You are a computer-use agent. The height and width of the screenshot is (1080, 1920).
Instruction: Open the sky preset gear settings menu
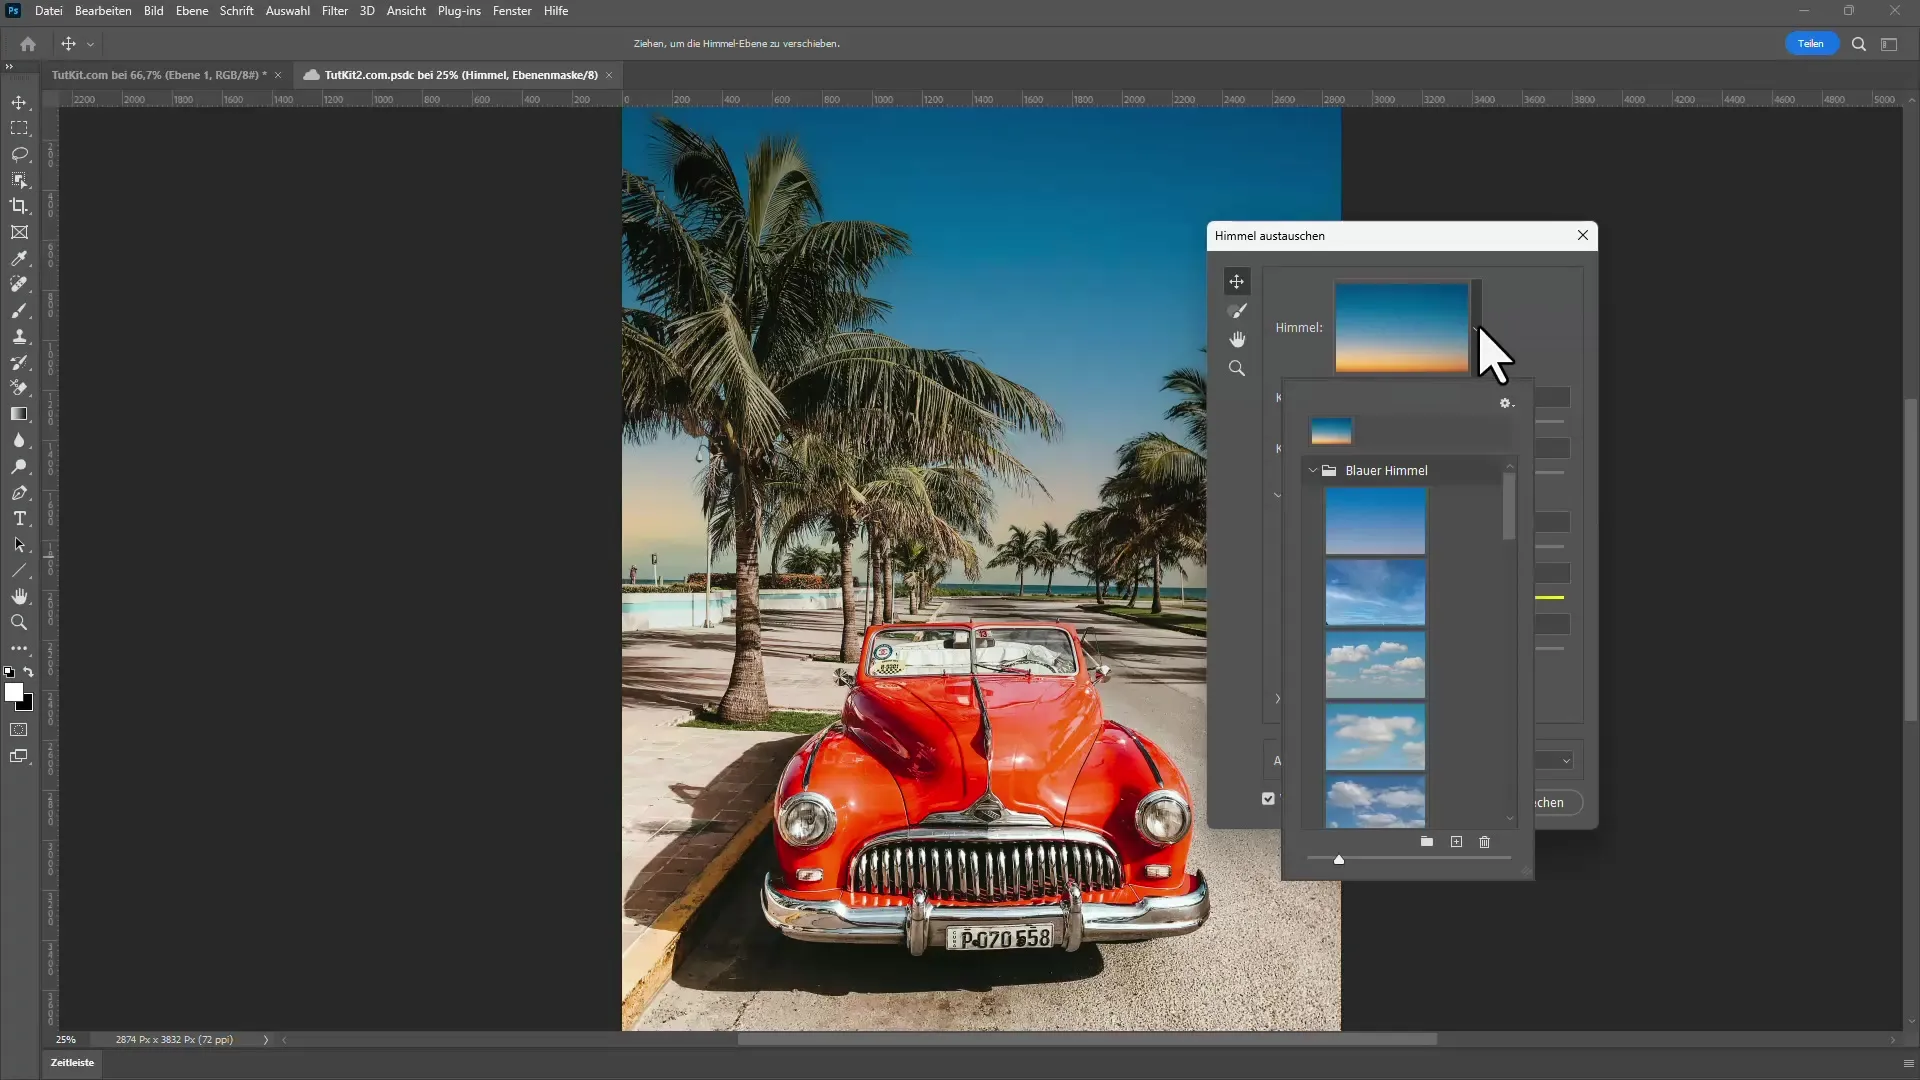click(1506, 403)
